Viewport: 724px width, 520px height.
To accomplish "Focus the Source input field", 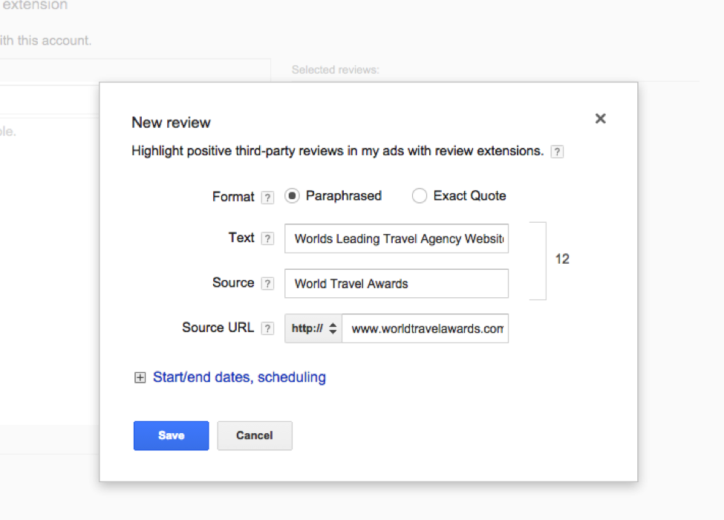I will click(x=397, y=284).
